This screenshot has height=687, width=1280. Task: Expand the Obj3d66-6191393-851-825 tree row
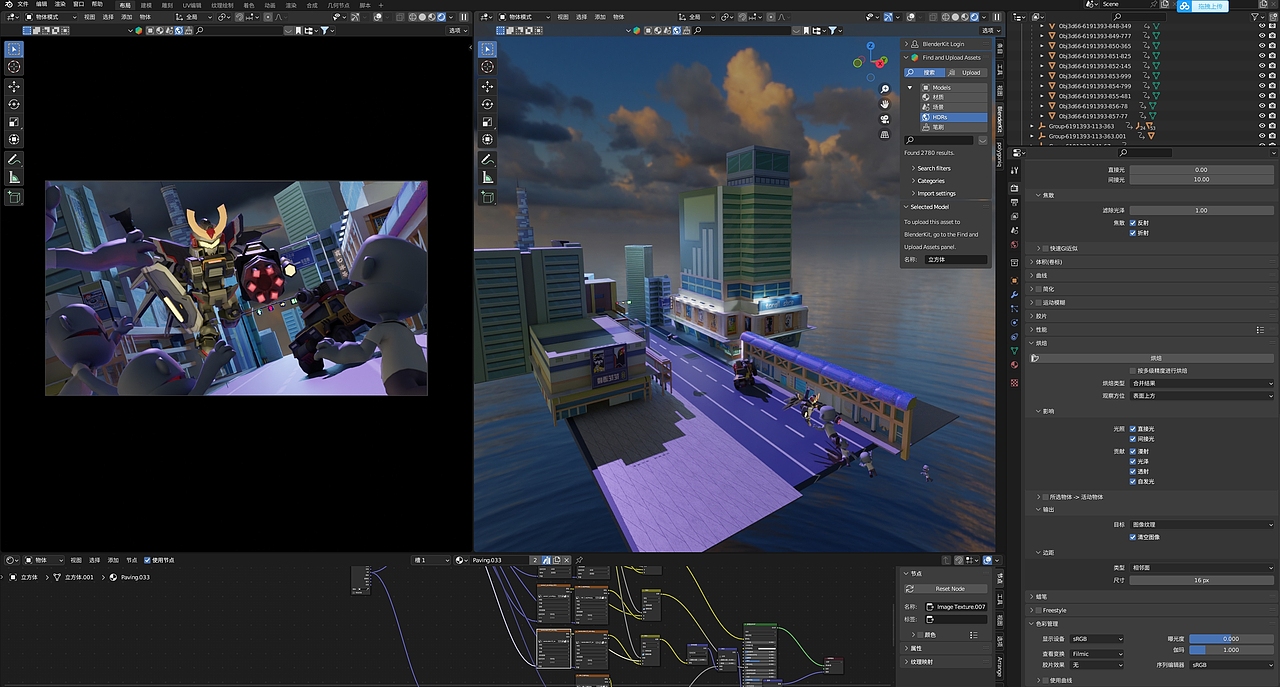point(1040,56)
